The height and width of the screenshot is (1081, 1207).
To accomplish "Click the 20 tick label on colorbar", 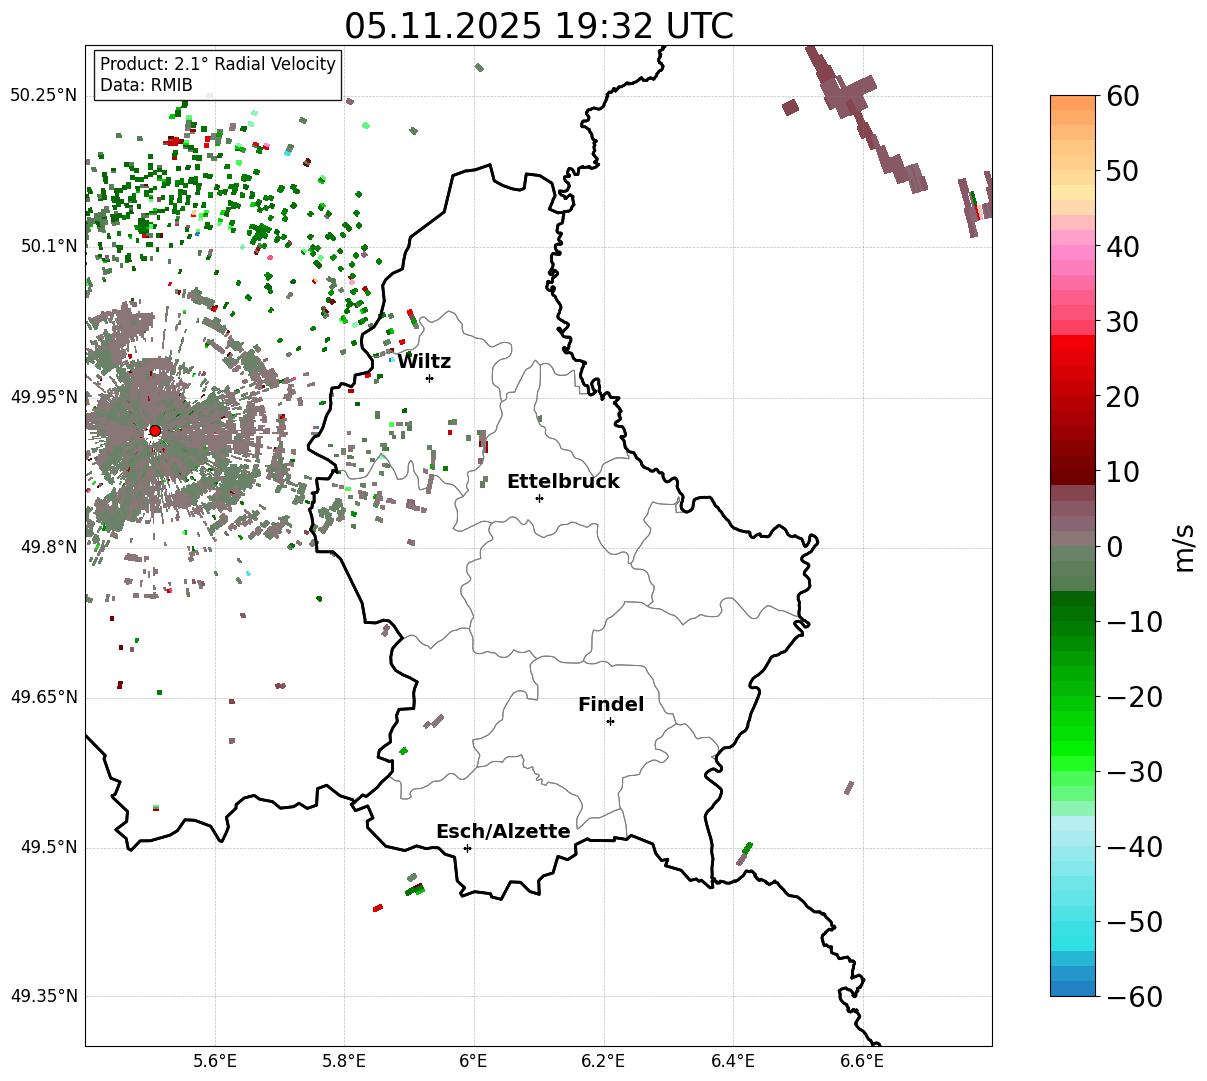I will click(1123, 397).
